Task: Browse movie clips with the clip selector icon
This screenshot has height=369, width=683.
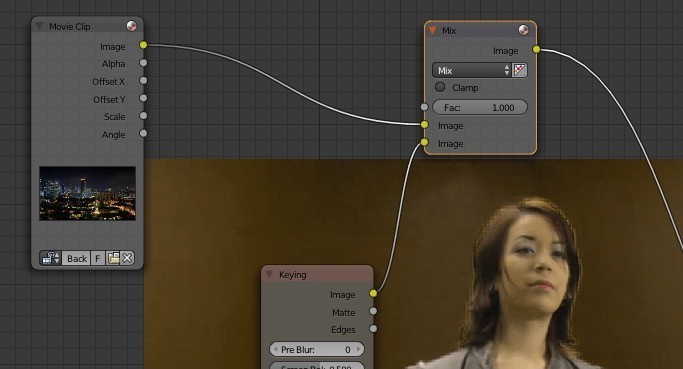Action: [51, 258]
